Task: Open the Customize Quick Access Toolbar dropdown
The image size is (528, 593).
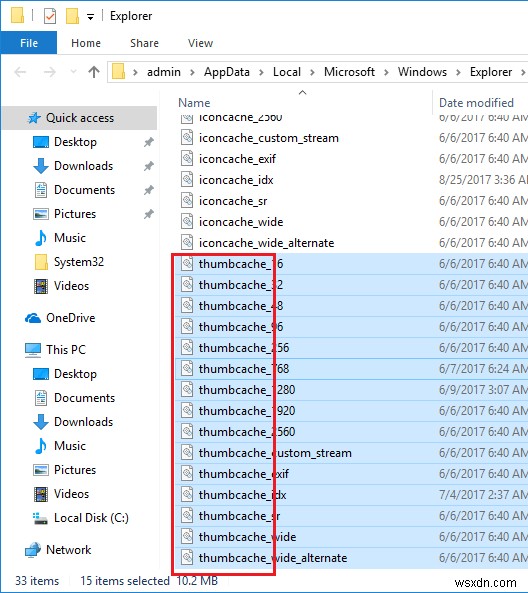Action: pos(90,17)
